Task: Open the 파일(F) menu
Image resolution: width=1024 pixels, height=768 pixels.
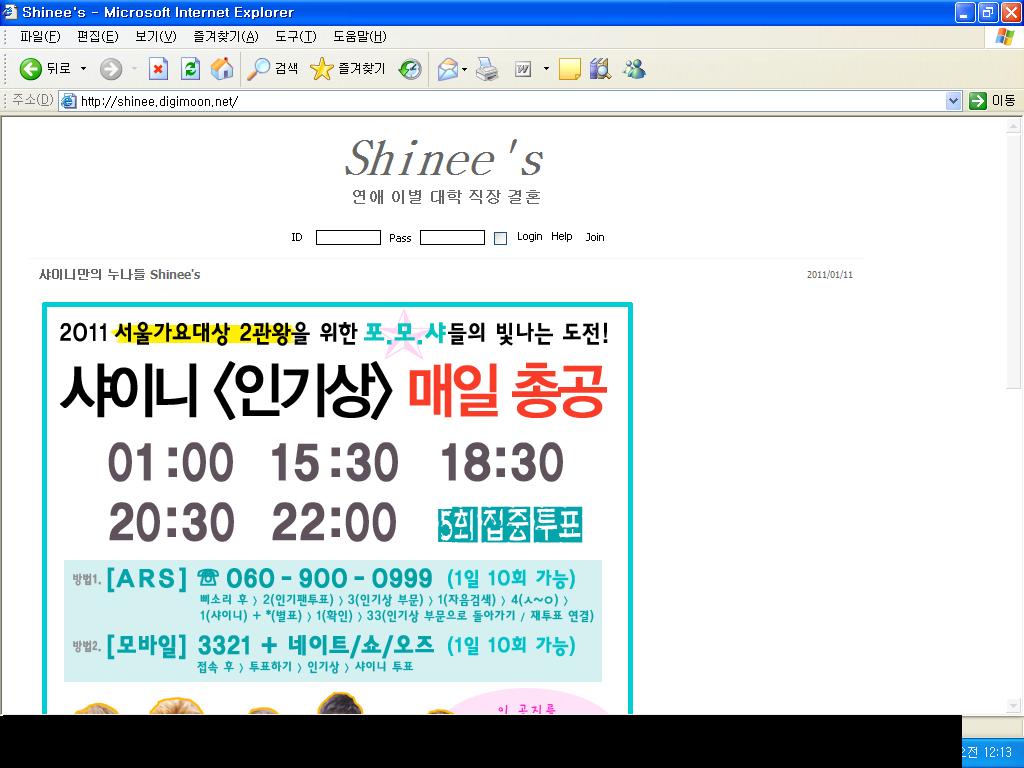Action: click(40, 37)
